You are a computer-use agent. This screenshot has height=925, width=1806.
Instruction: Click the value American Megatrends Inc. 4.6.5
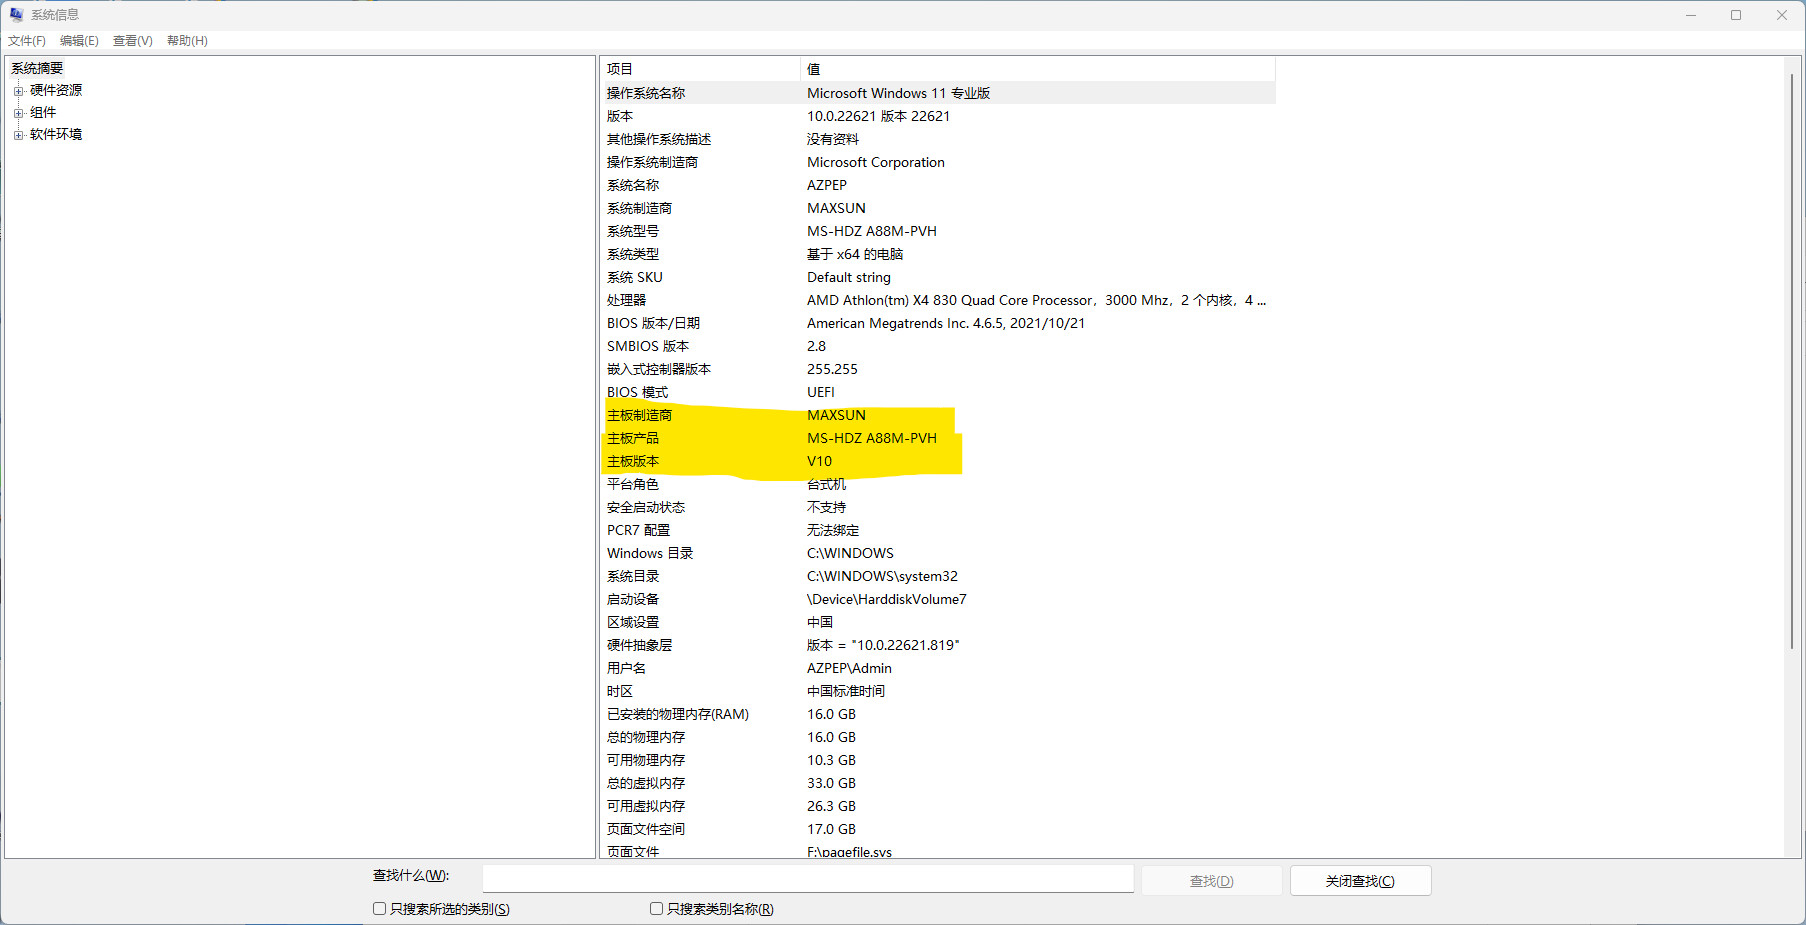945,323
